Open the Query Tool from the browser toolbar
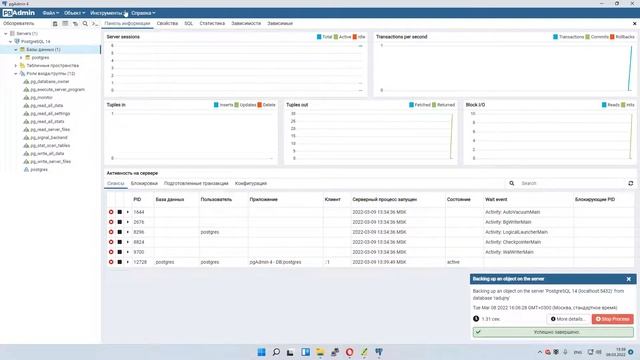640x360 pixels. click(x=55, y=24)
